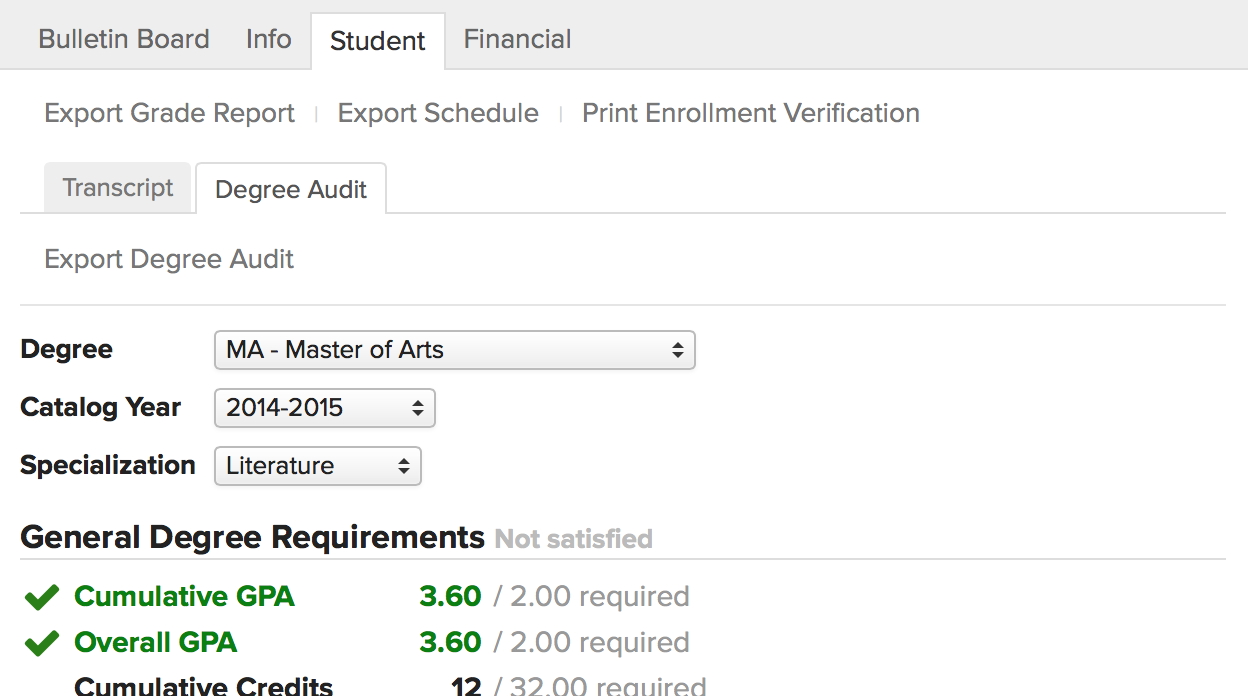Click the General Degree Requirements heading
1248x696 pixels.
pos(252,537)
